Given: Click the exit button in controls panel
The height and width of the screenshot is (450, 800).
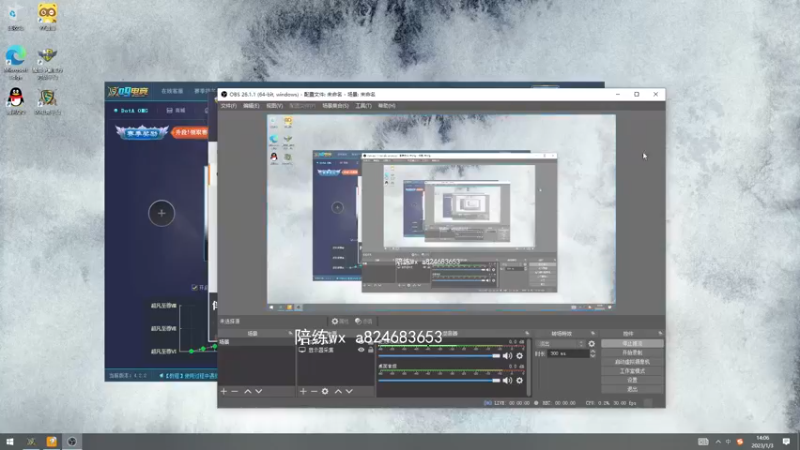Looking at the screenshot, I should click(632, 389).
